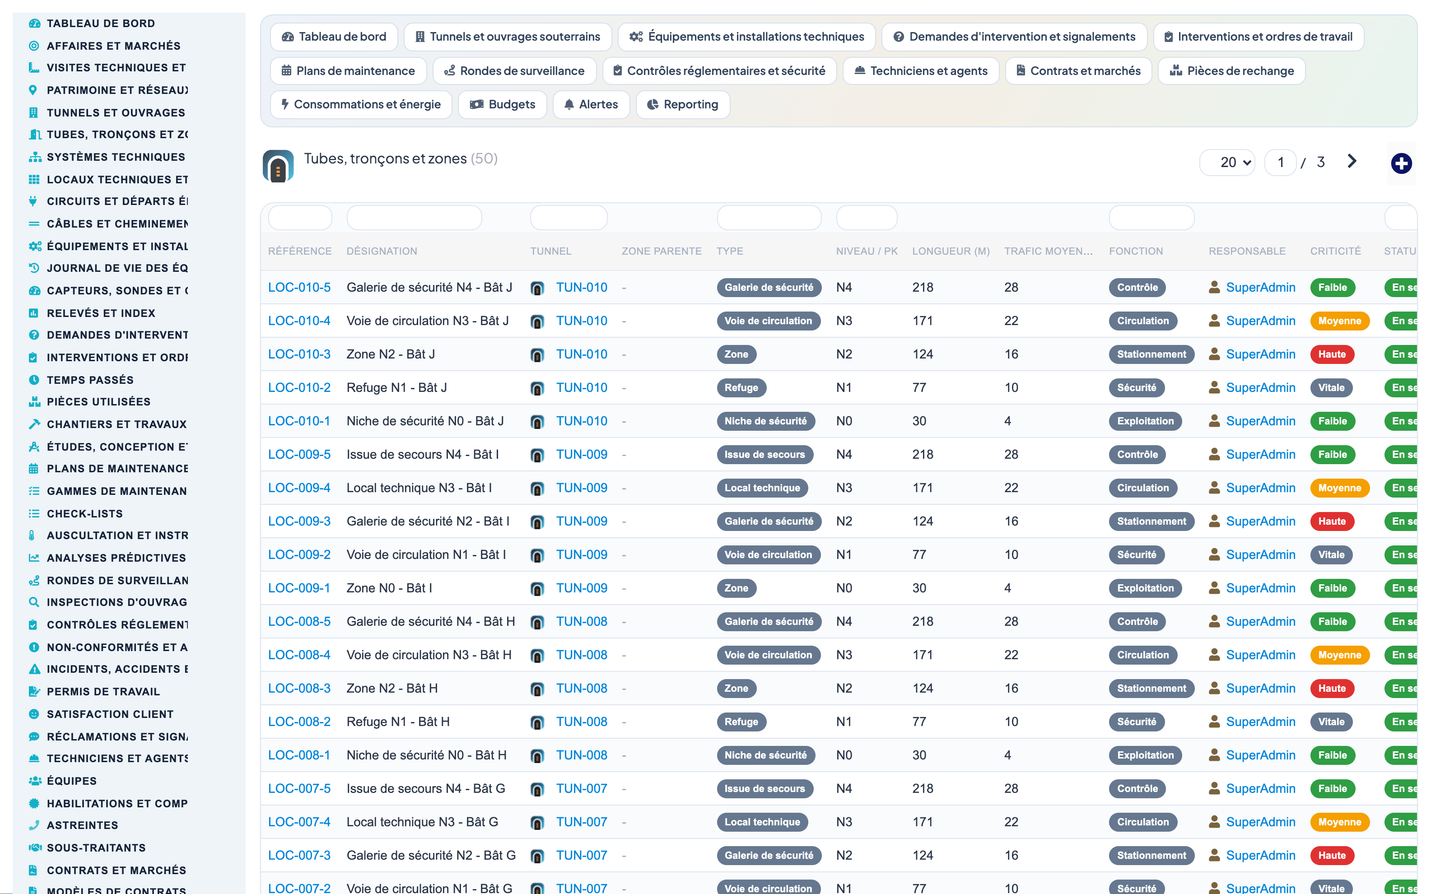Viewport: 1445px width, 894px height.
Task: Click the tunnel icon beside Tubes, tronçons et zones
Action: click(278, 166)
